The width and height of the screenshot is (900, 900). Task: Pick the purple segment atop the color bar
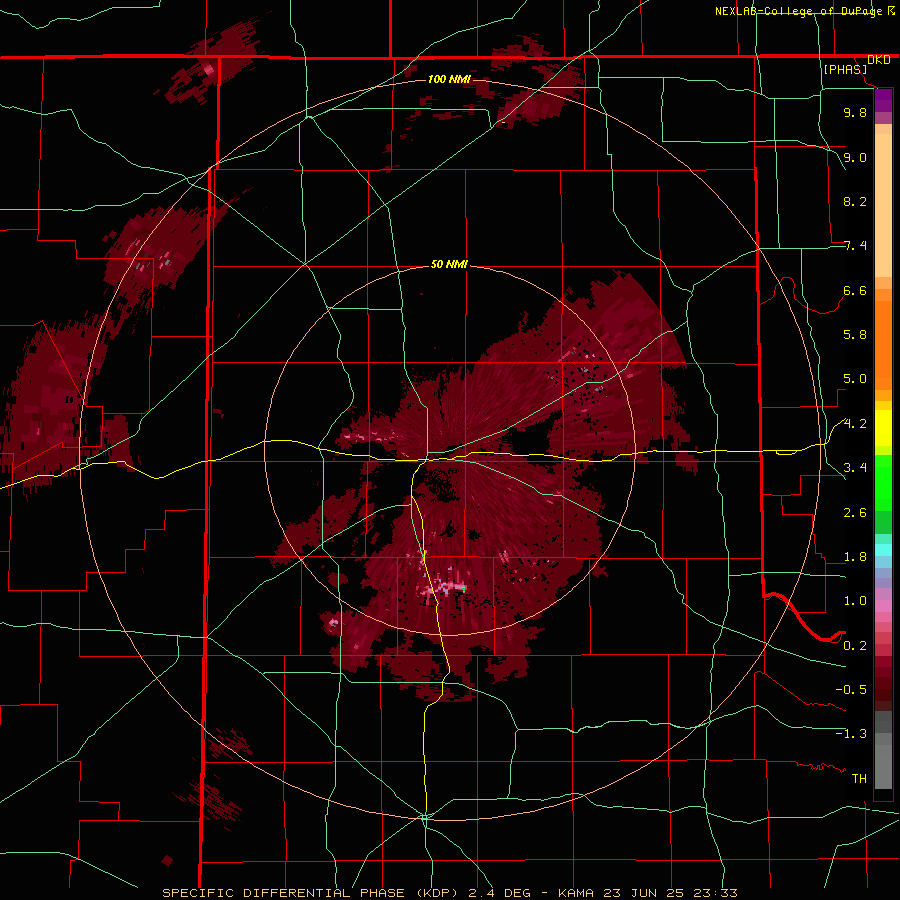pyautogui.click(x=883, y=100)
